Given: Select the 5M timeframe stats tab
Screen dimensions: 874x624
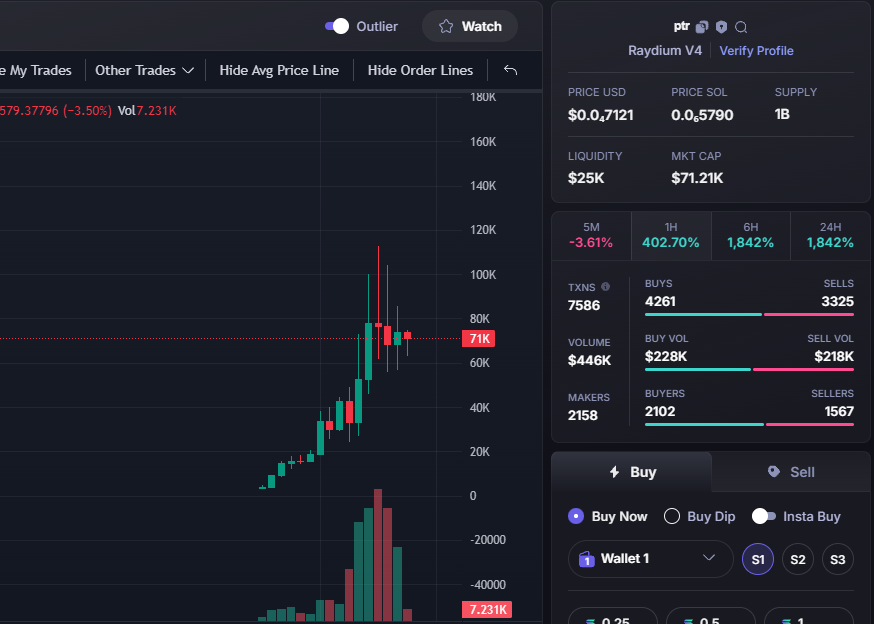Looking at the screenshot, I should (x=591, y=236).
